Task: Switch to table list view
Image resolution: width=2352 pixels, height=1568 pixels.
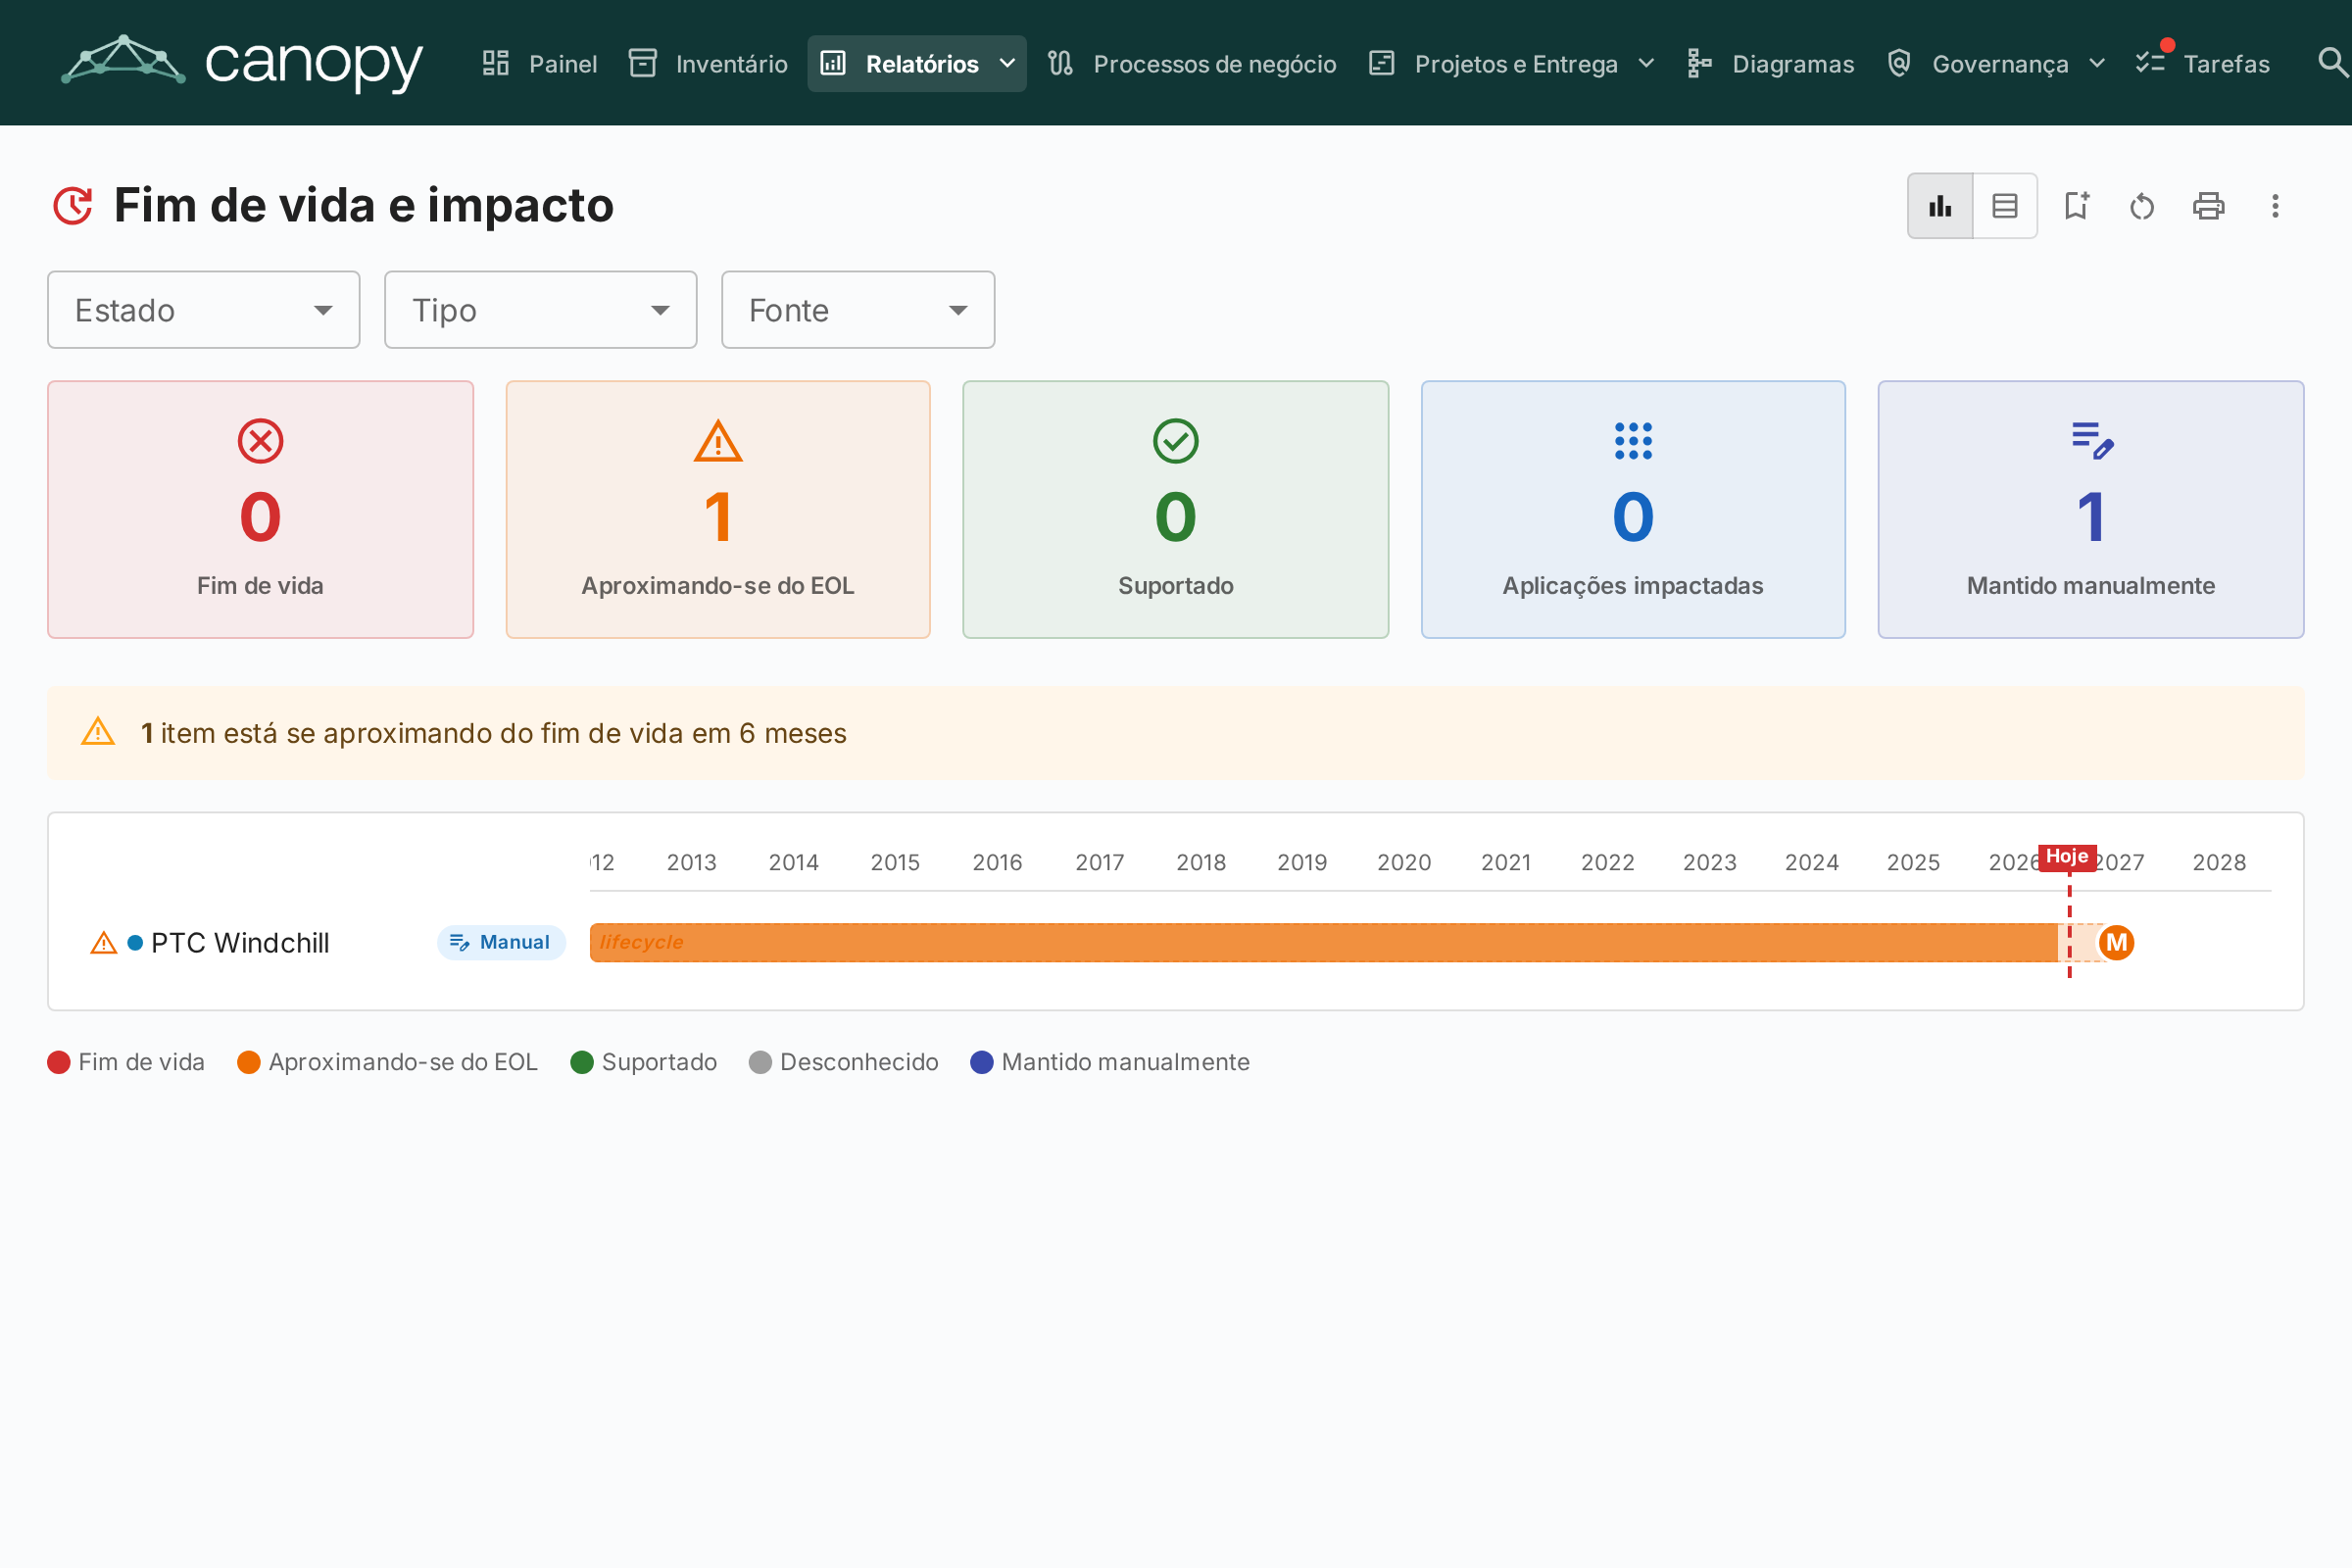Action: 2005,206
